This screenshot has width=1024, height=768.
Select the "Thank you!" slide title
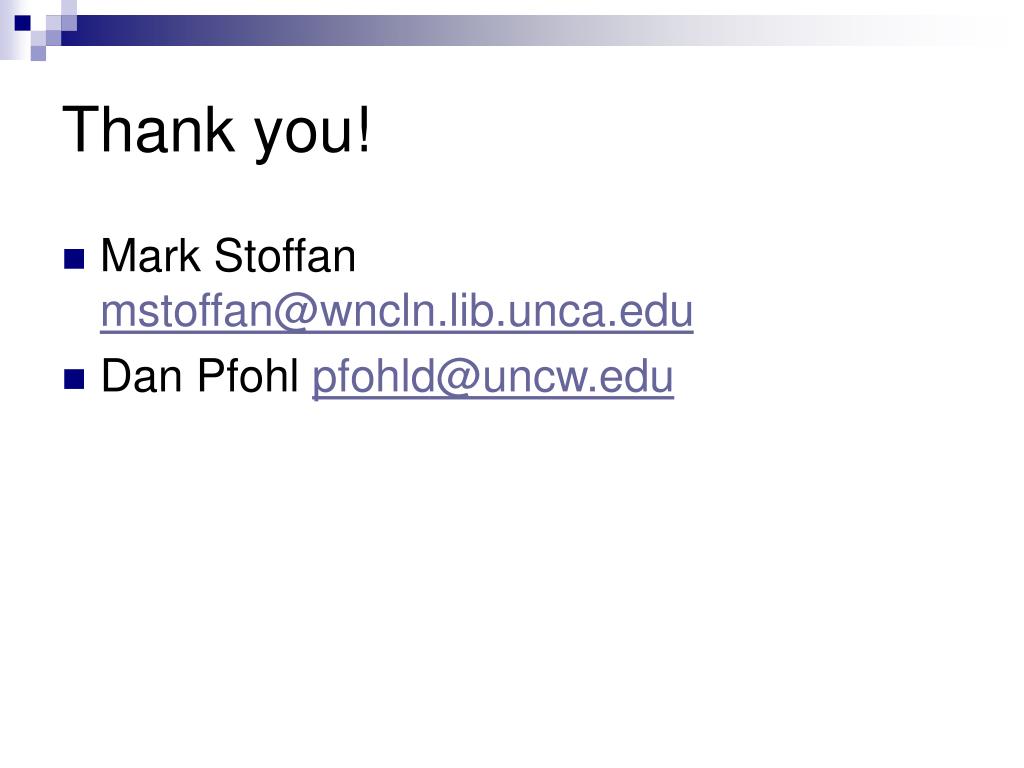click(x=217, y=131)
